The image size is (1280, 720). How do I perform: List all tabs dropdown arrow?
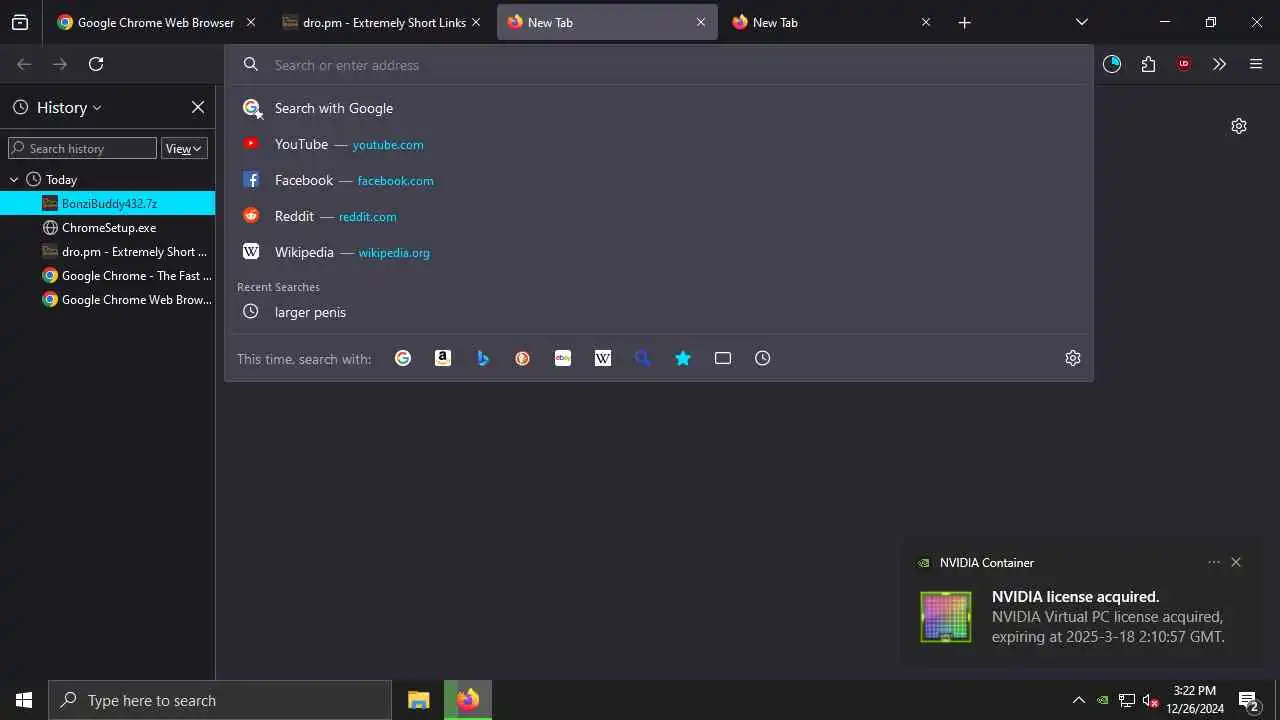pos(1082,22)
